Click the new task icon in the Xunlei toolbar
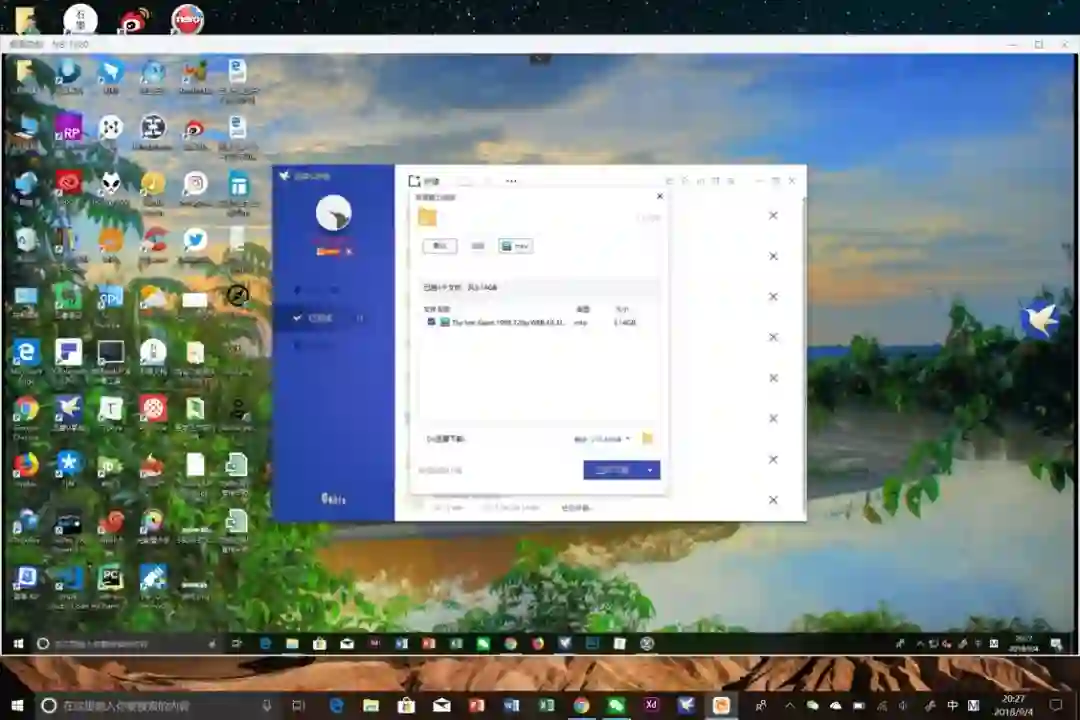 point(415,181)
